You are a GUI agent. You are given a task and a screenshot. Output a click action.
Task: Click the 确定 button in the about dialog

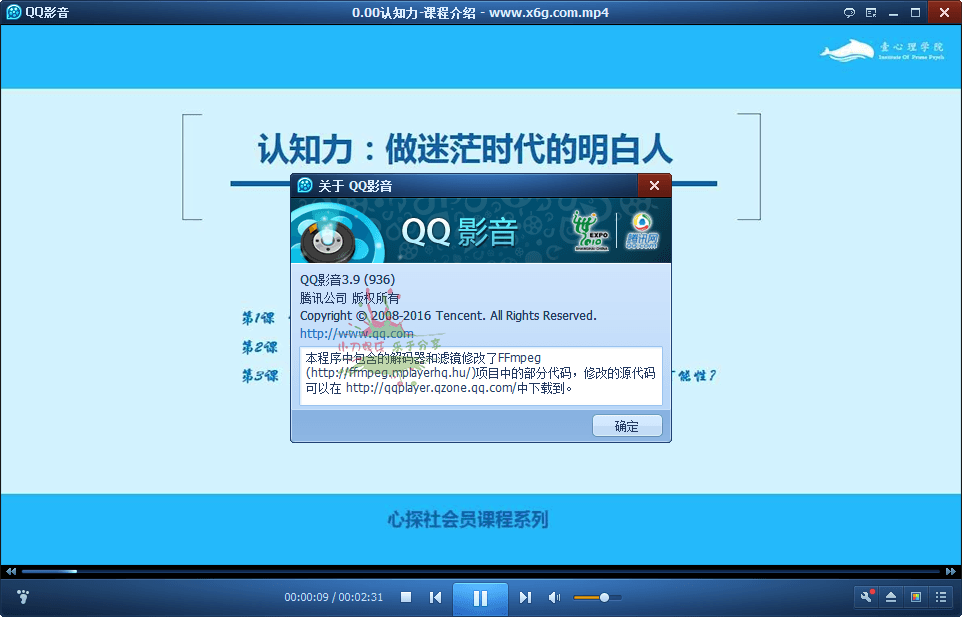(627, 425)
